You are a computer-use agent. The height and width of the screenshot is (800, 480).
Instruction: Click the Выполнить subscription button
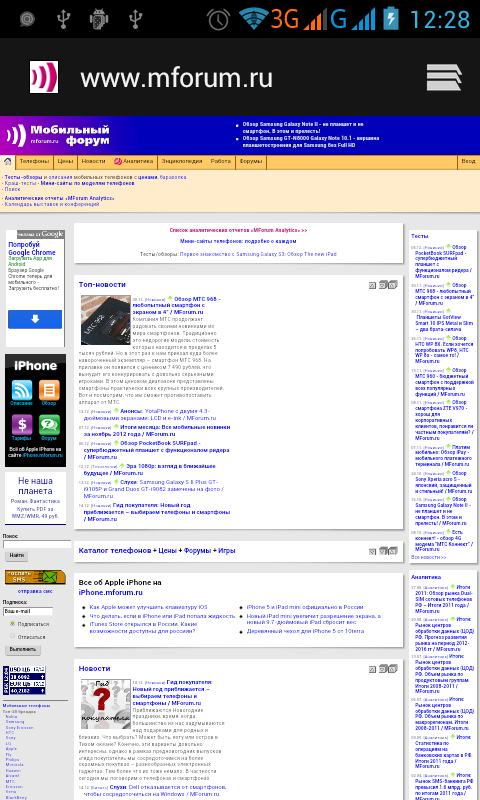pyautogui.click(x=22, y=649)
